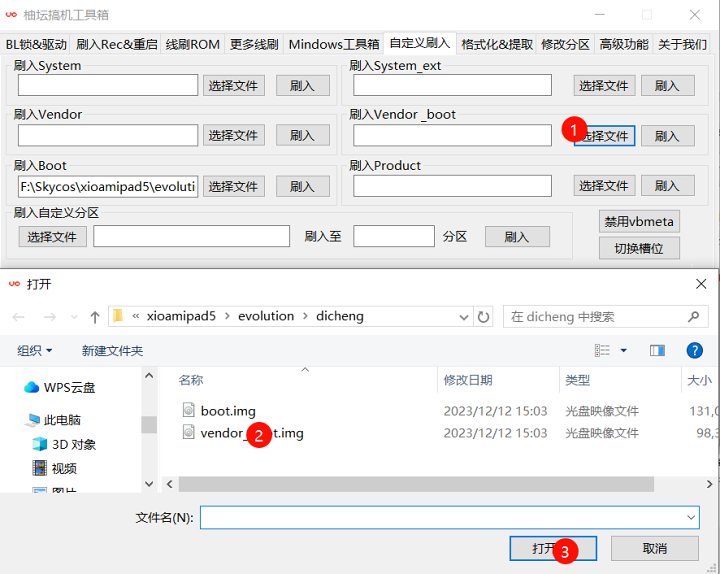Click the 在 dicheng 中搜索 search box
Image resolution: width=720 pixels, height=574 pixels.
coord(595,316)
